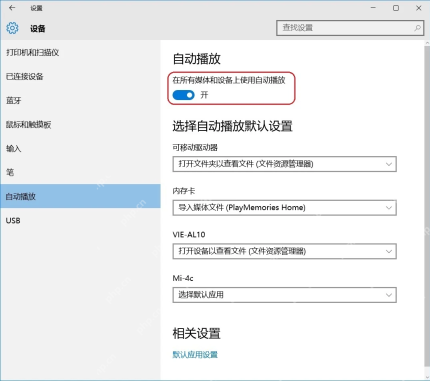430x381 pixels.
Task: Click the 可移动驱动器 label
Action: [x=195, y=147]
